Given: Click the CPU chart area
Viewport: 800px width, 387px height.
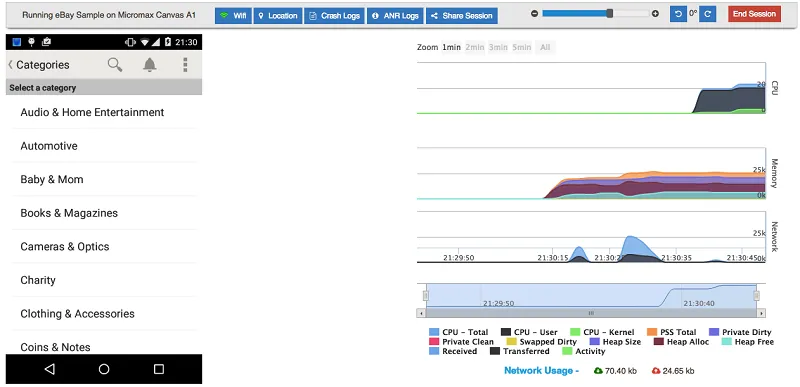Looking at the screenshot, I should pos(591,88).
